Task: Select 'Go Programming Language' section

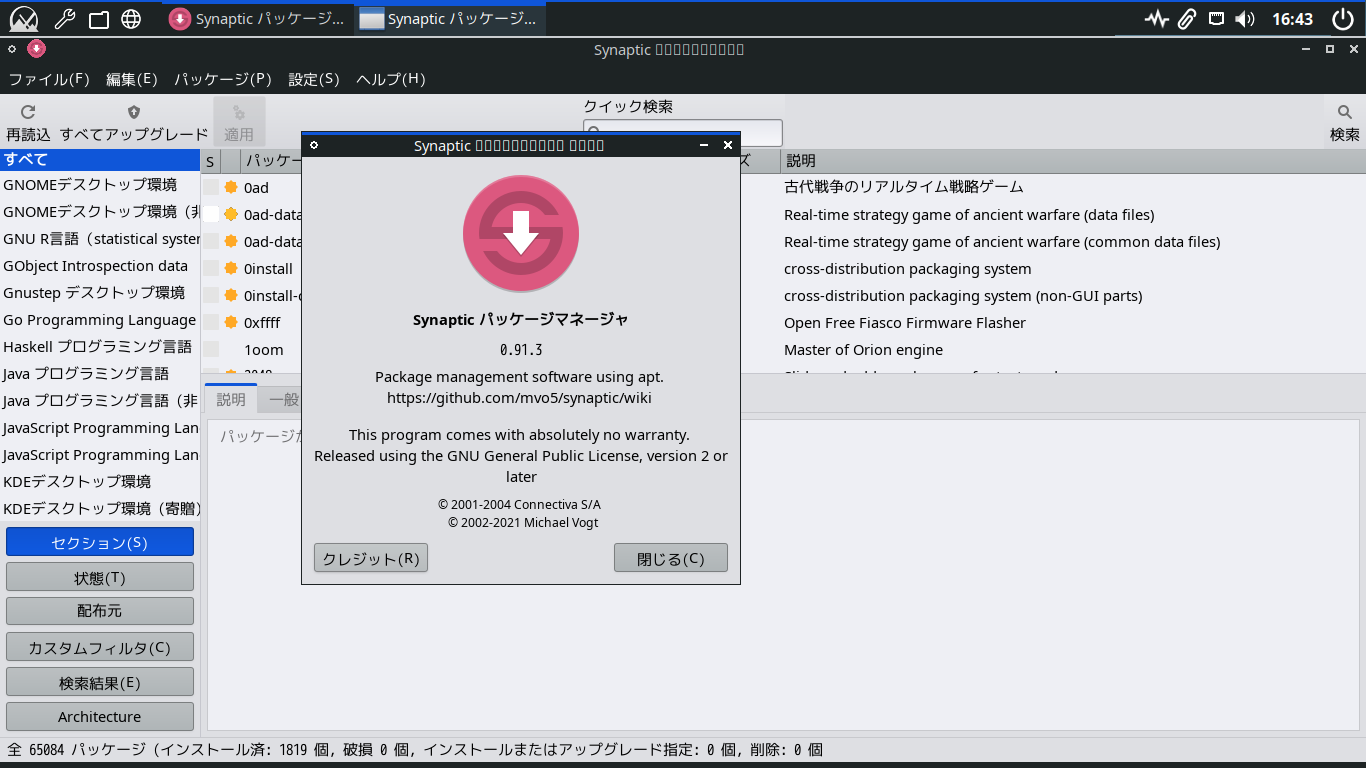Action: (x=100, y=320)
